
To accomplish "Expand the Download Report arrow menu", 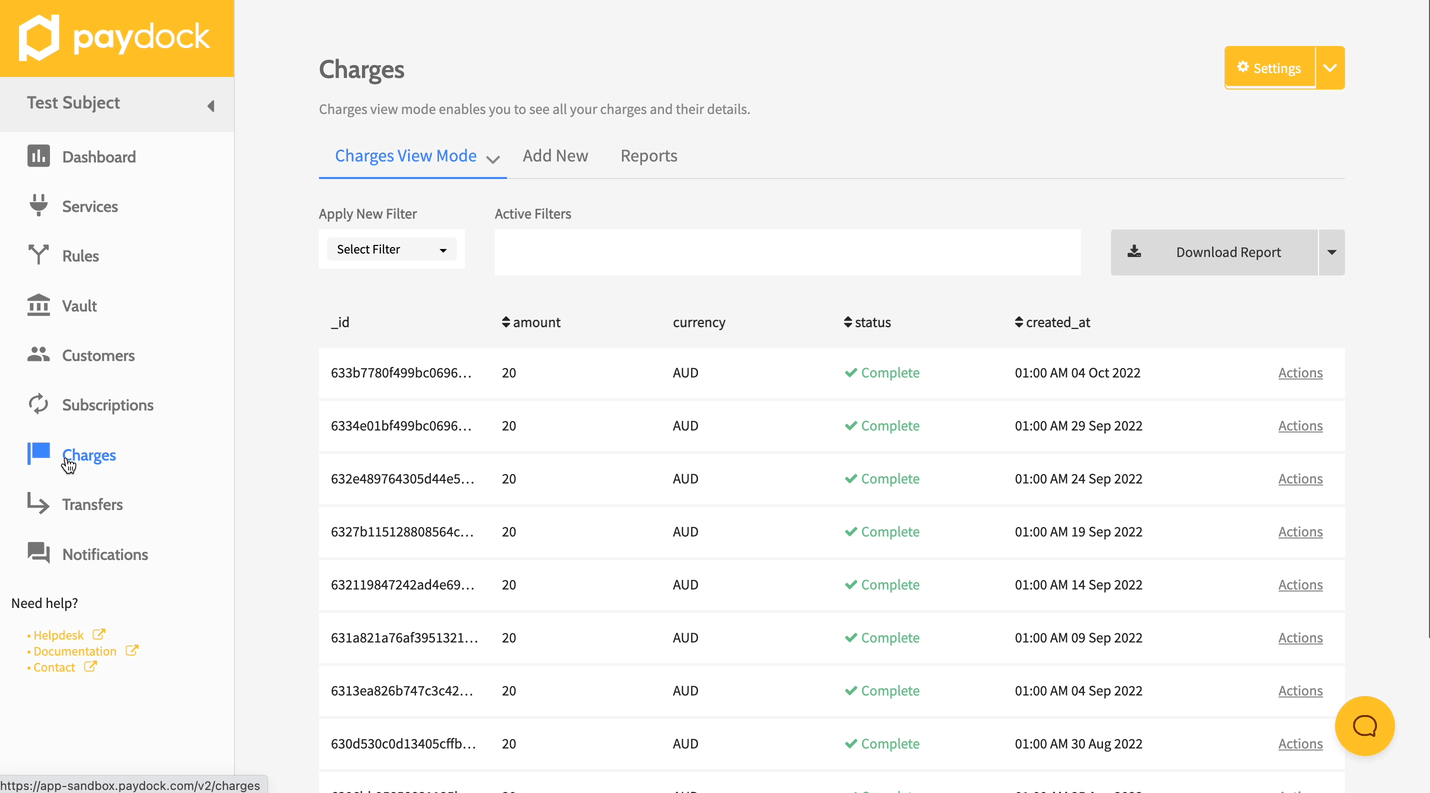I will [x=1331, y=252].
